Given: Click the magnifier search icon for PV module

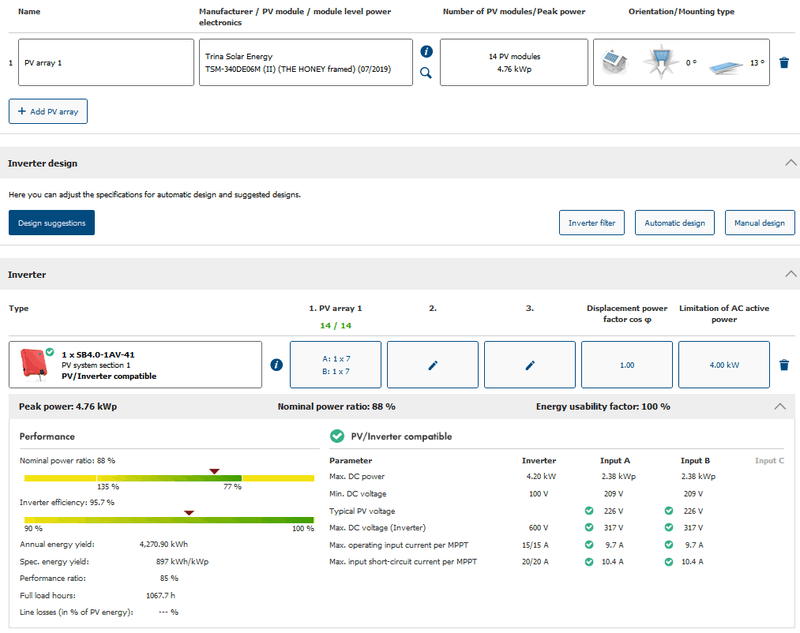Looking at the screenshot, I should coord(426,73).
